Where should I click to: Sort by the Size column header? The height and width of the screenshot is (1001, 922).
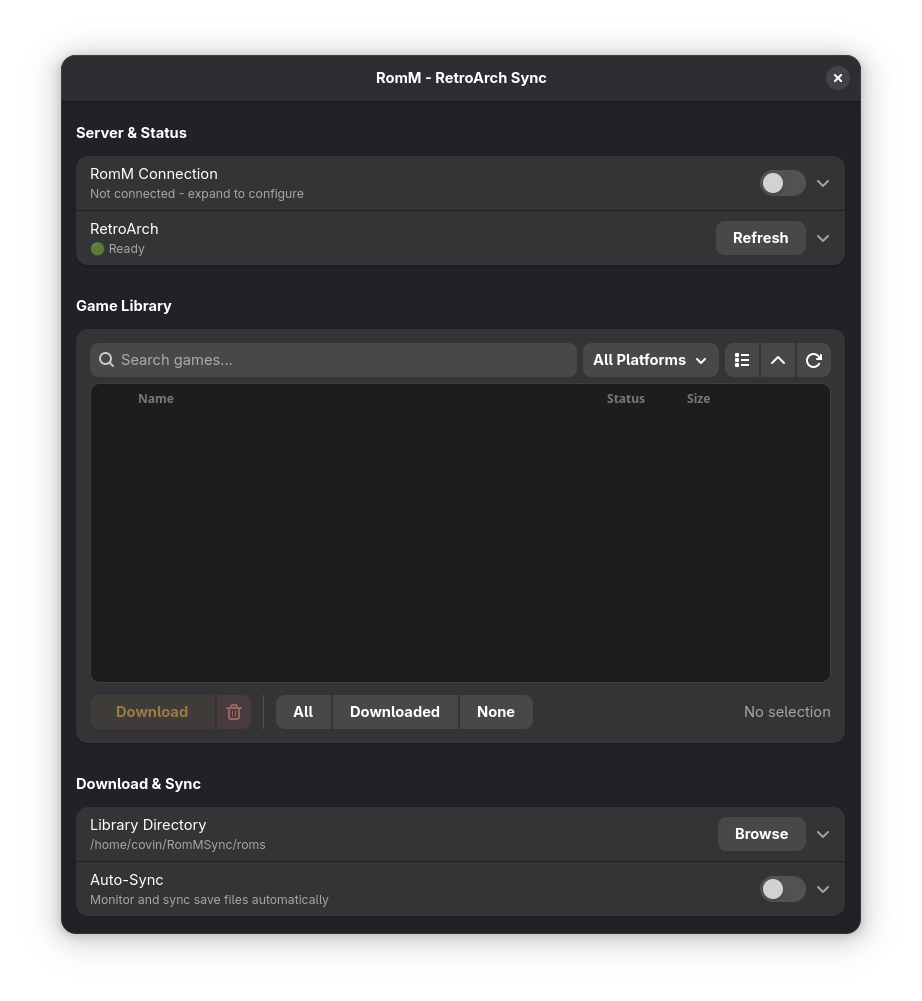tap(698, 398)
